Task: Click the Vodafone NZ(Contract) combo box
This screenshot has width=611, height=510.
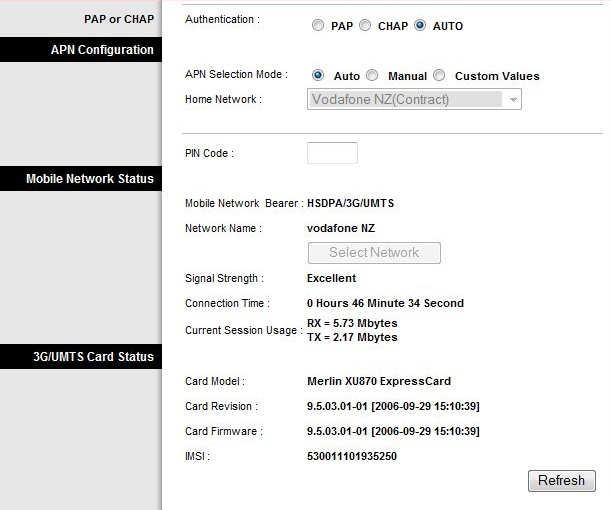Action: point(414,99)
